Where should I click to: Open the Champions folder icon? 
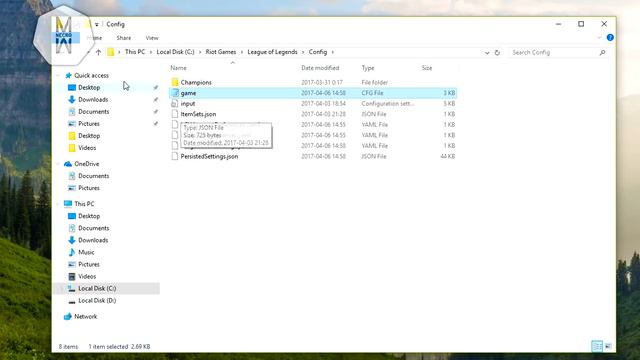(x=175, y=82)
